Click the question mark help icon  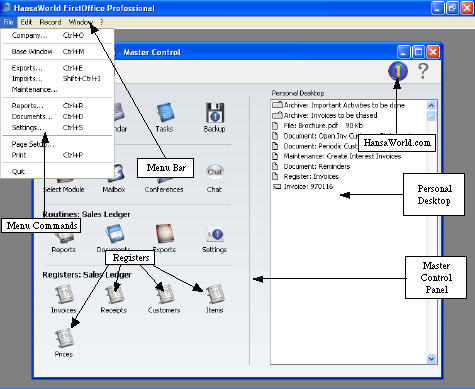[423, 71]
